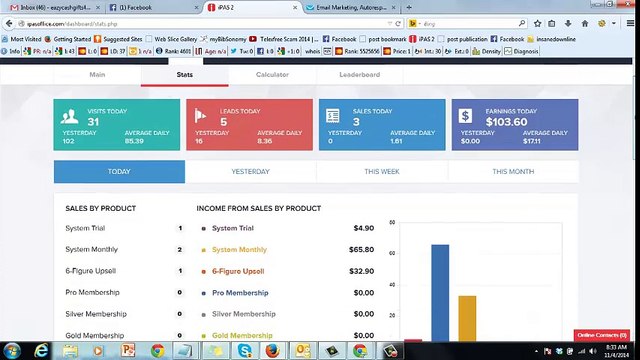Click the Sales Today receipt icon
Image resolution: width=640 pixels, height=360 pixels.
pos(333,116)
